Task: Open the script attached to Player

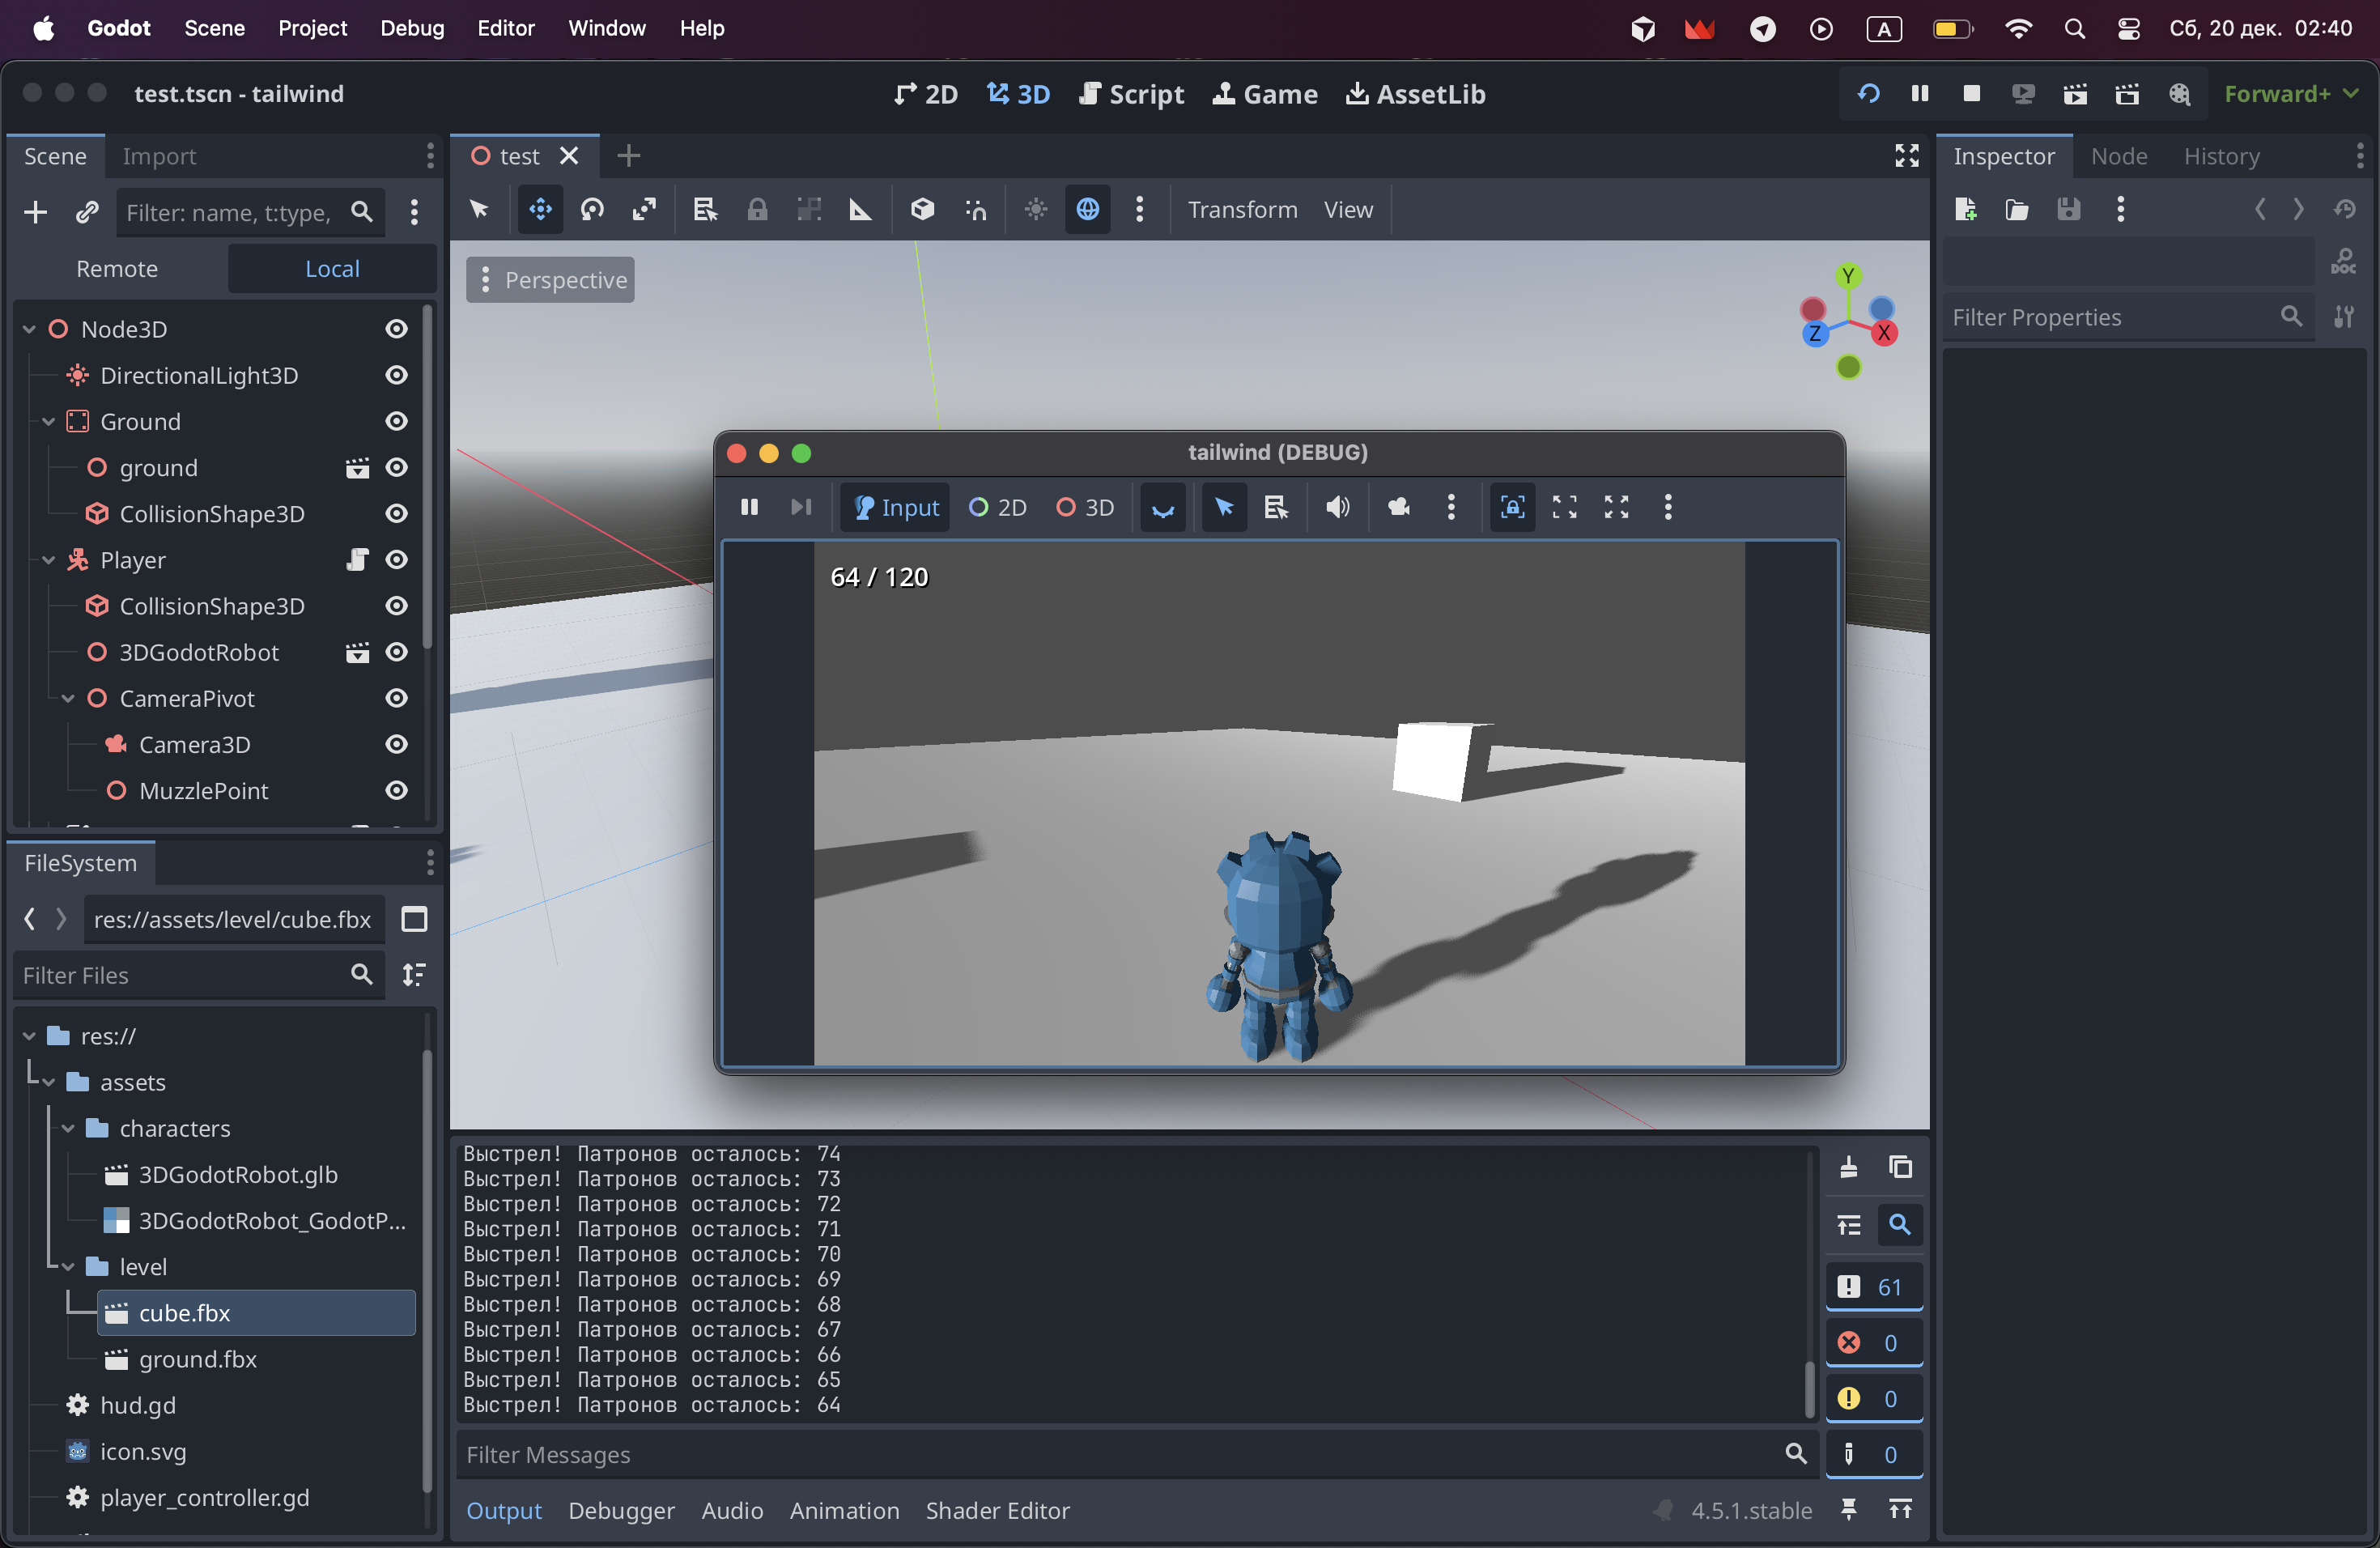Action: click(x=357, y=560)
